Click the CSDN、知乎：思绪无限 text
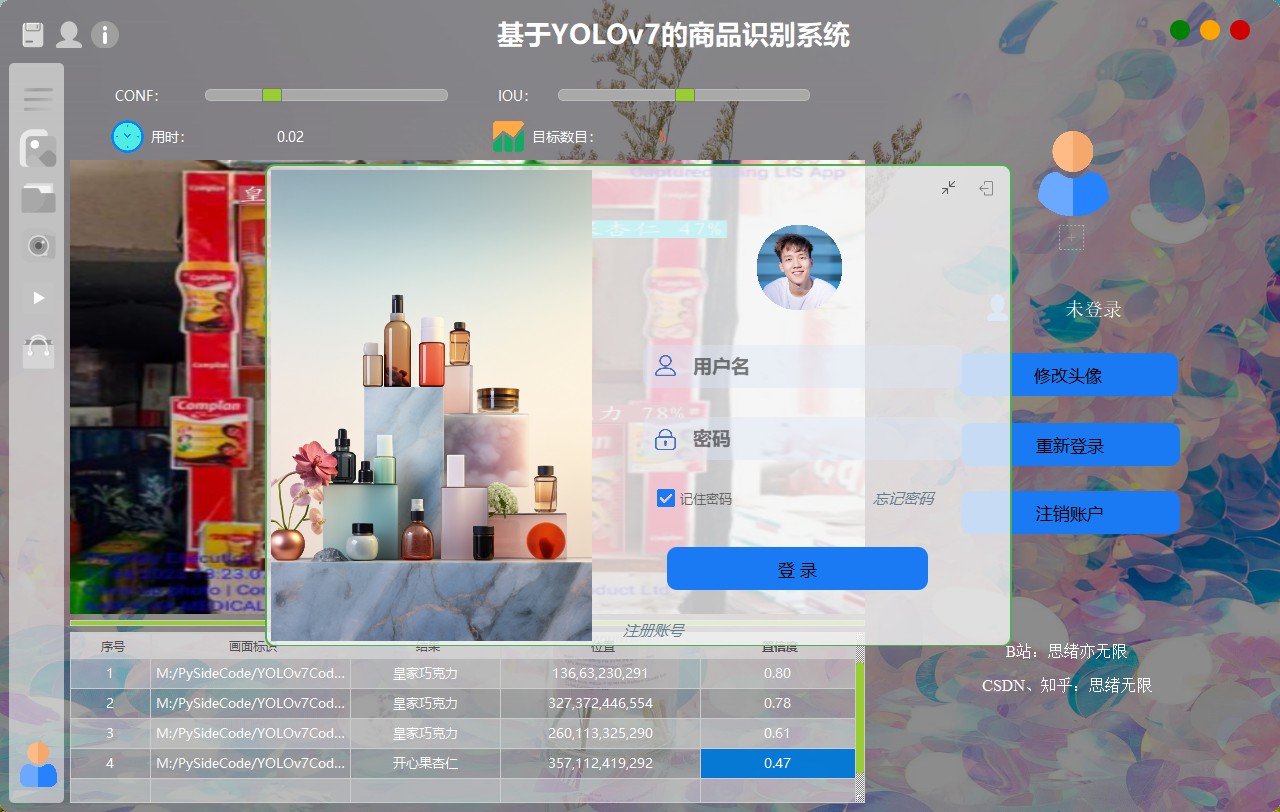The height and width of the screenshot is (812, 1280). click(1067, 685)
